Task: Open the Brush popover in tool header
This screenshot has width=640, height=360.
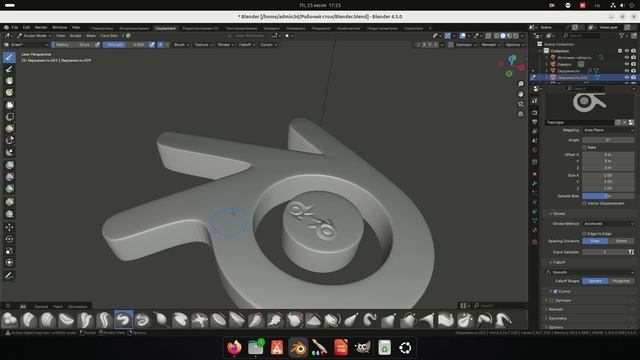Action: [x=181, y=44]
